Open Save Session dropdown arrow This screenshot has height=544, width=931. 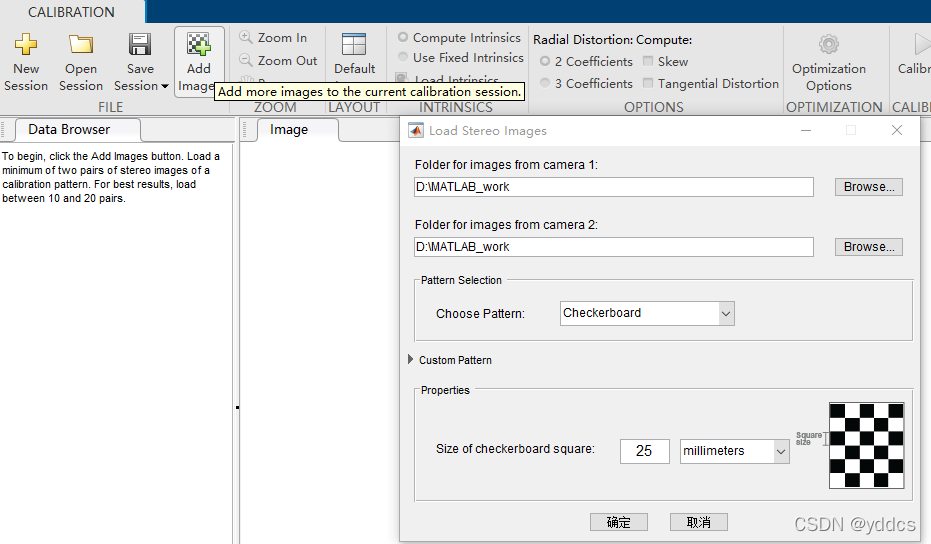coord(164,86)
